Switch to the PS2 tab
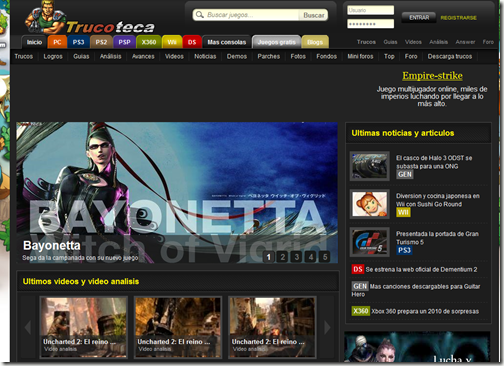 (x=101, y=42)
